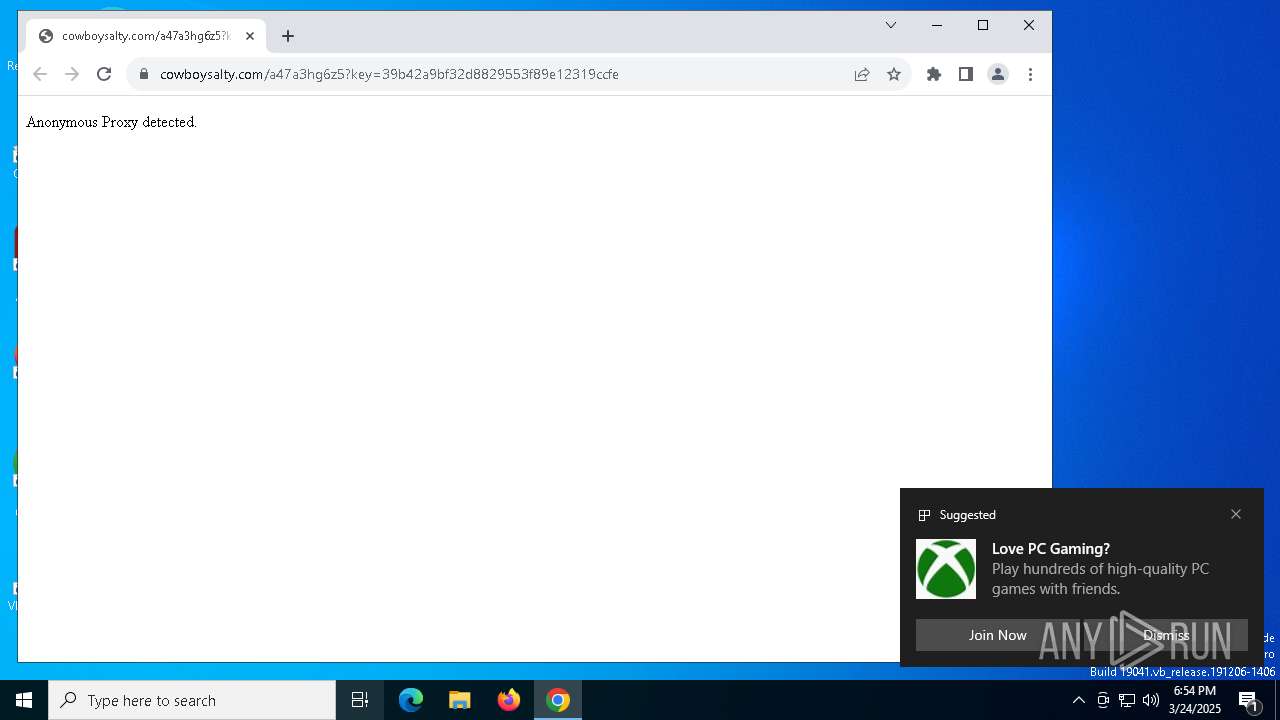This screenshot has width=1280, height=720.
Task: Open a new tab with plus button
Action: coord(288,36)
